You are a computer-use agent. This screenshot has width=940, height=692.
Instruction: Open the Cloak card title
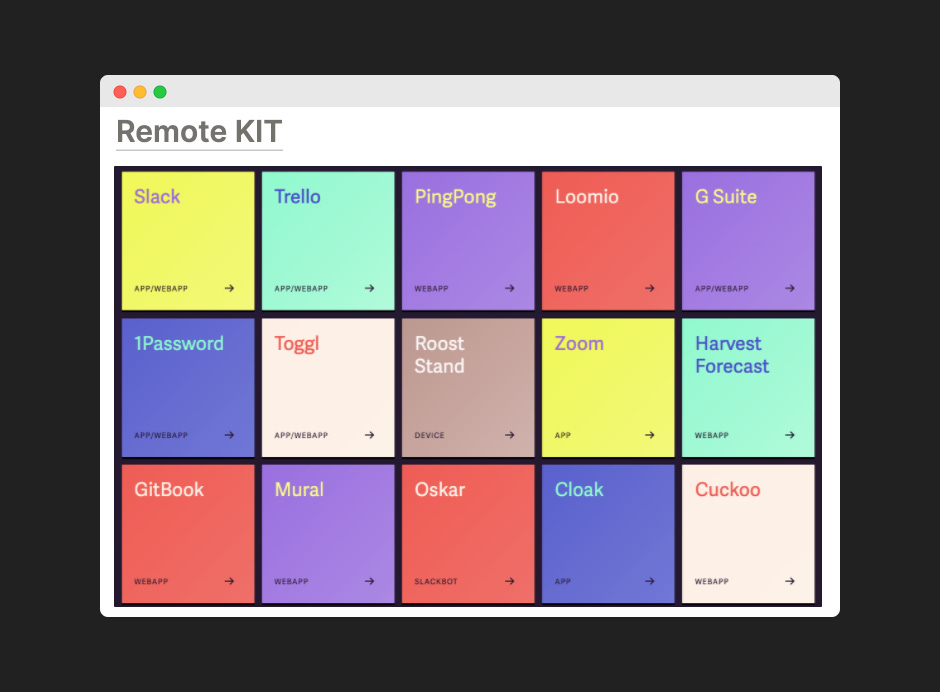coord(579,490)
